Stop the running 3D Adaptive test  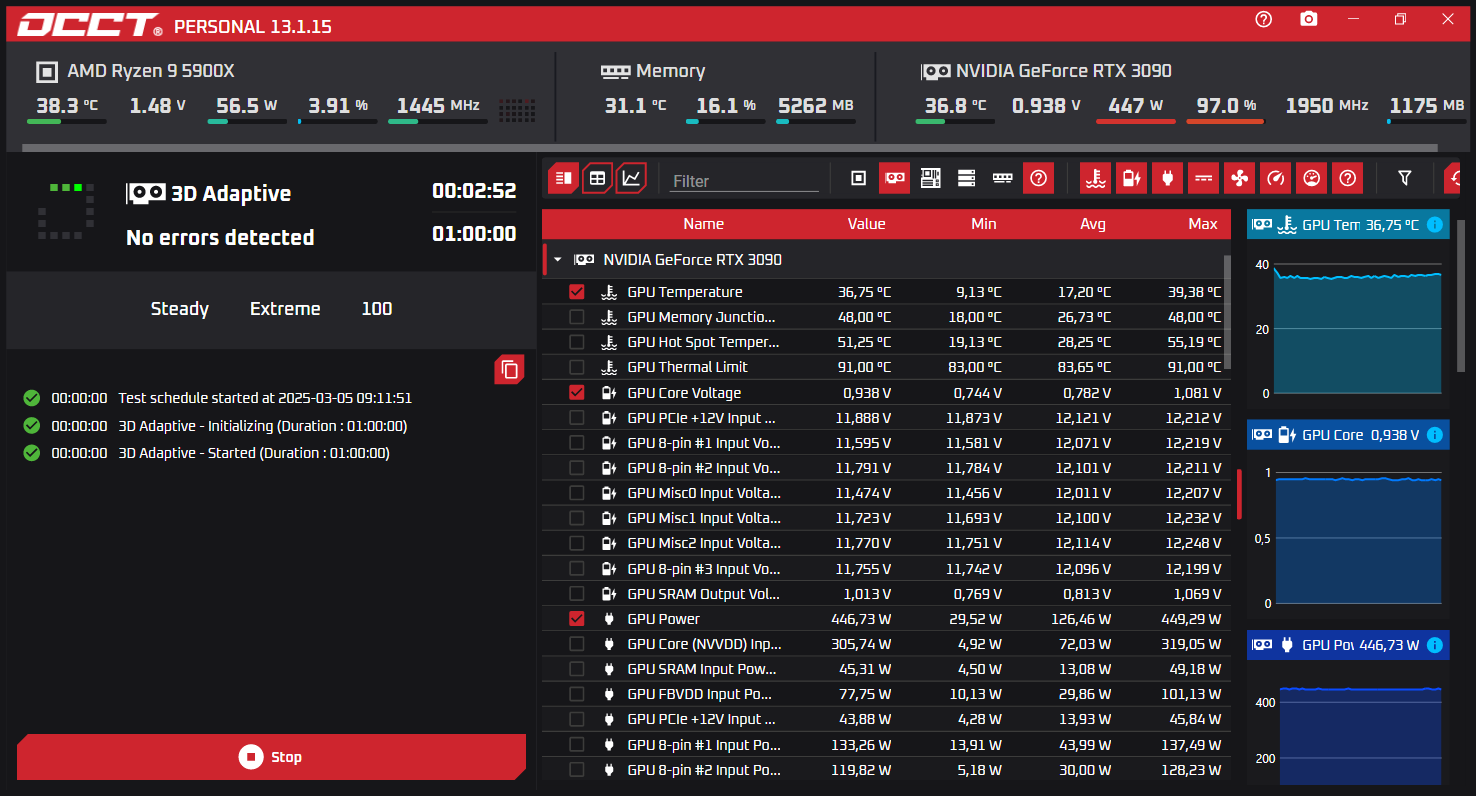point(271,757)
